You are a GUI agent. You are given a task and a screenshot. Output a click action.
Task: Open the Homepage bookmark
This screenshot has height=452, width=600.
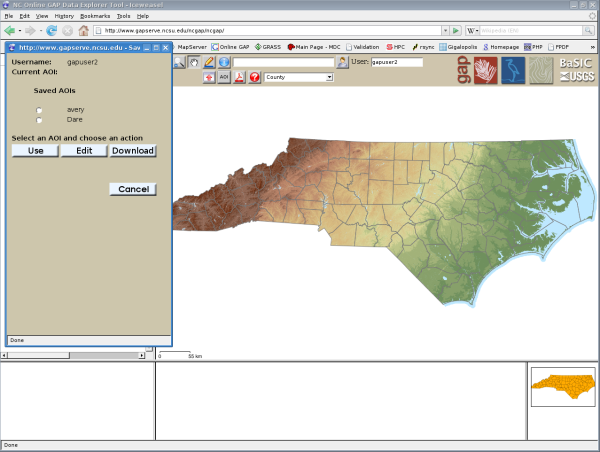[501, 47]
